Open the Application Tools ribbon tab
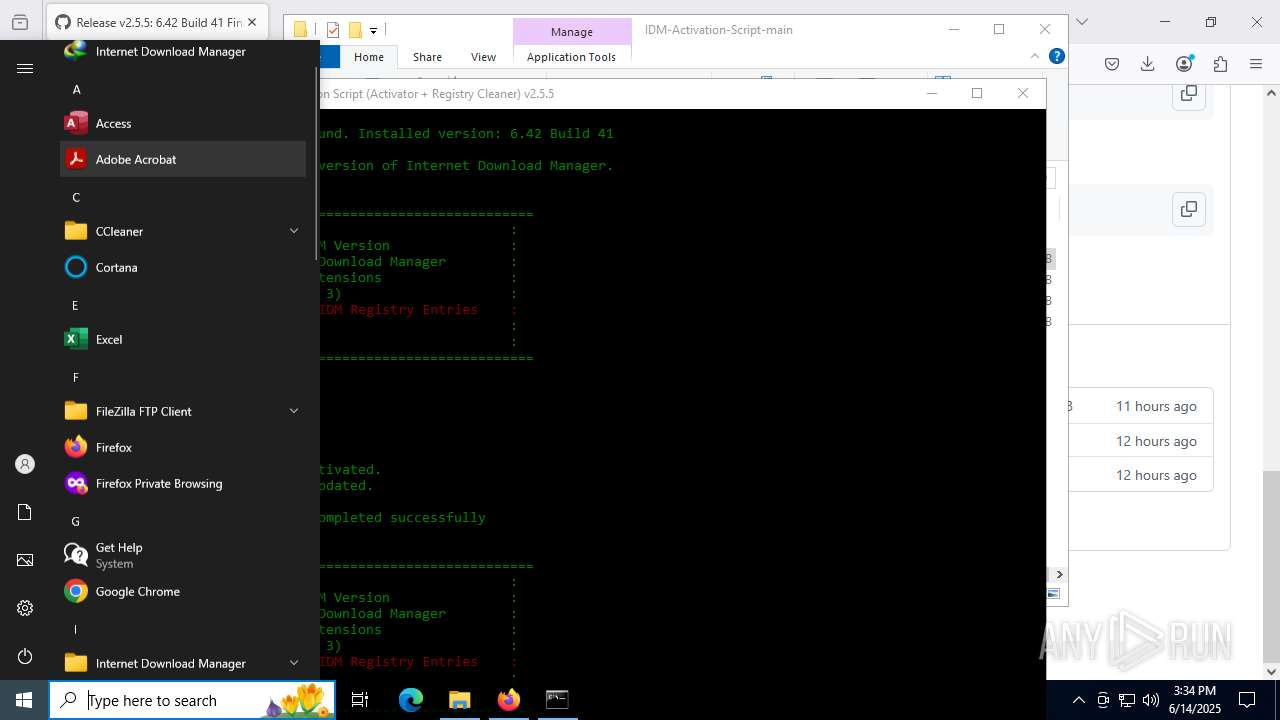 tap(571, 57)
